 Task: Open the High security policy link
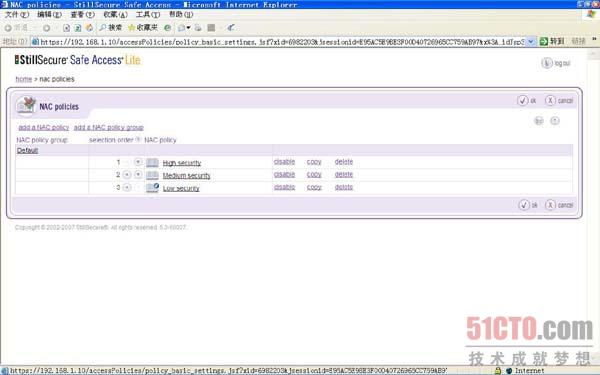coord(182,163)
